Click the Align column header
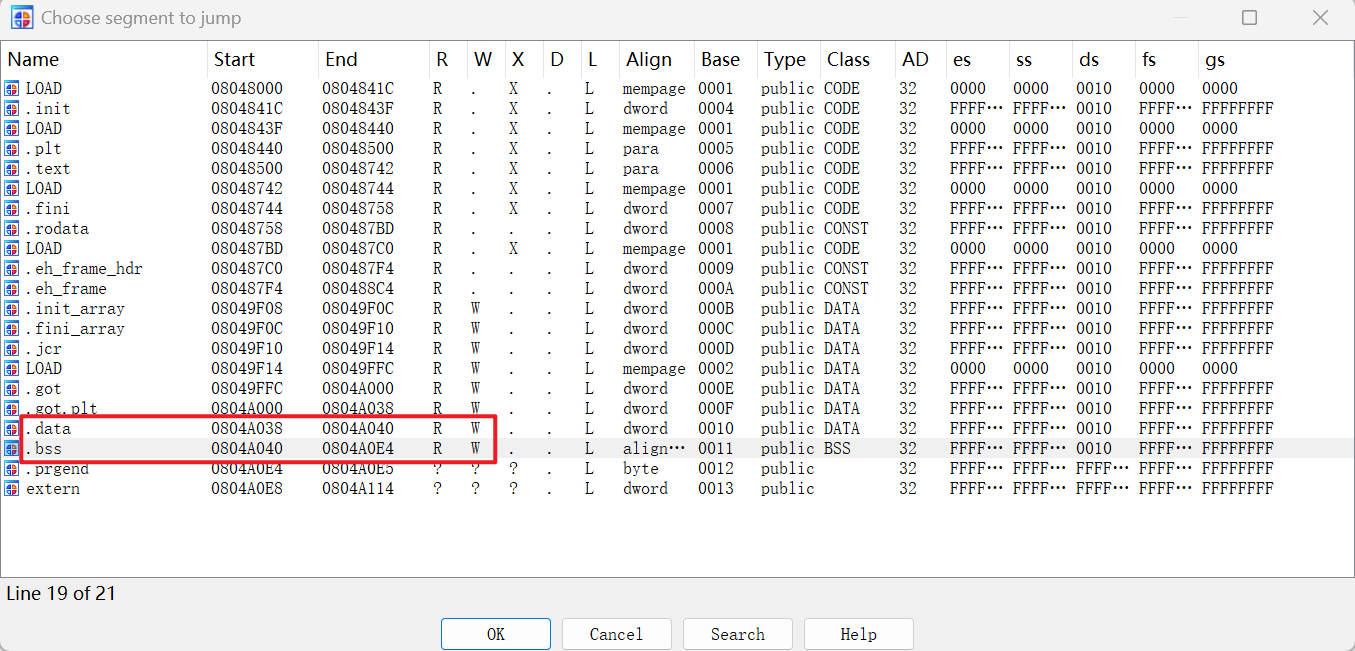Viewport: 1355px width, 651px height. (648, 60)
